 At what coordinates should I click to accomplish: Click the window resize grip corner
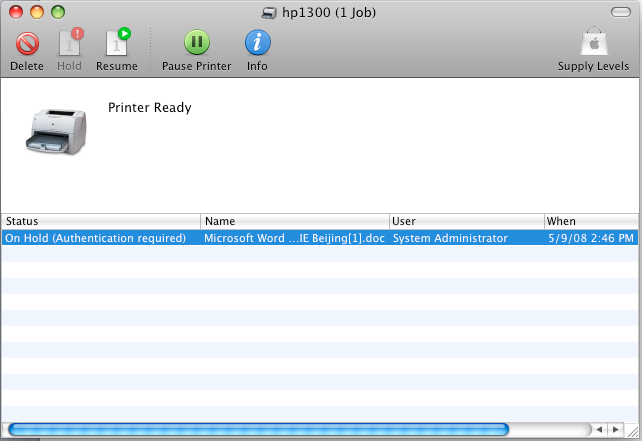[x=632, y=431]
